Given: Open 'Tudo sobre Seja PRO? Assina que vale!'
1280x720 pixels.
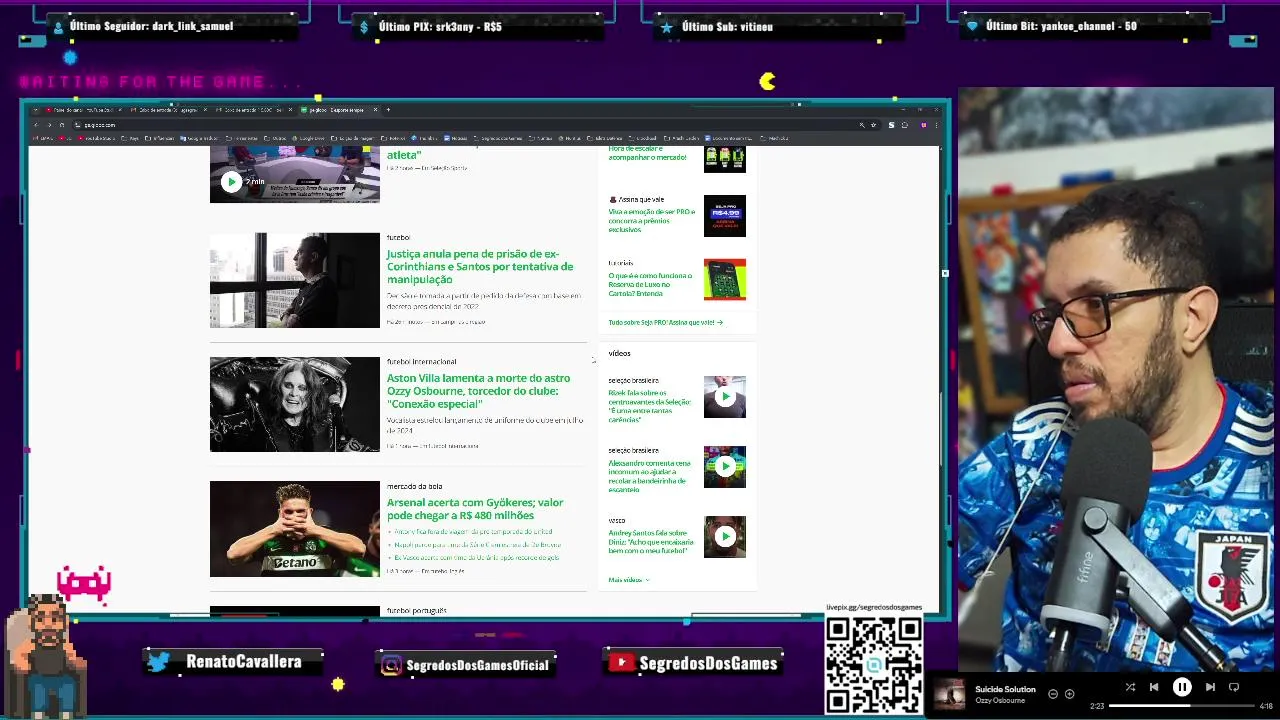Looking at the screenshot, I should [x=665, y=322].
